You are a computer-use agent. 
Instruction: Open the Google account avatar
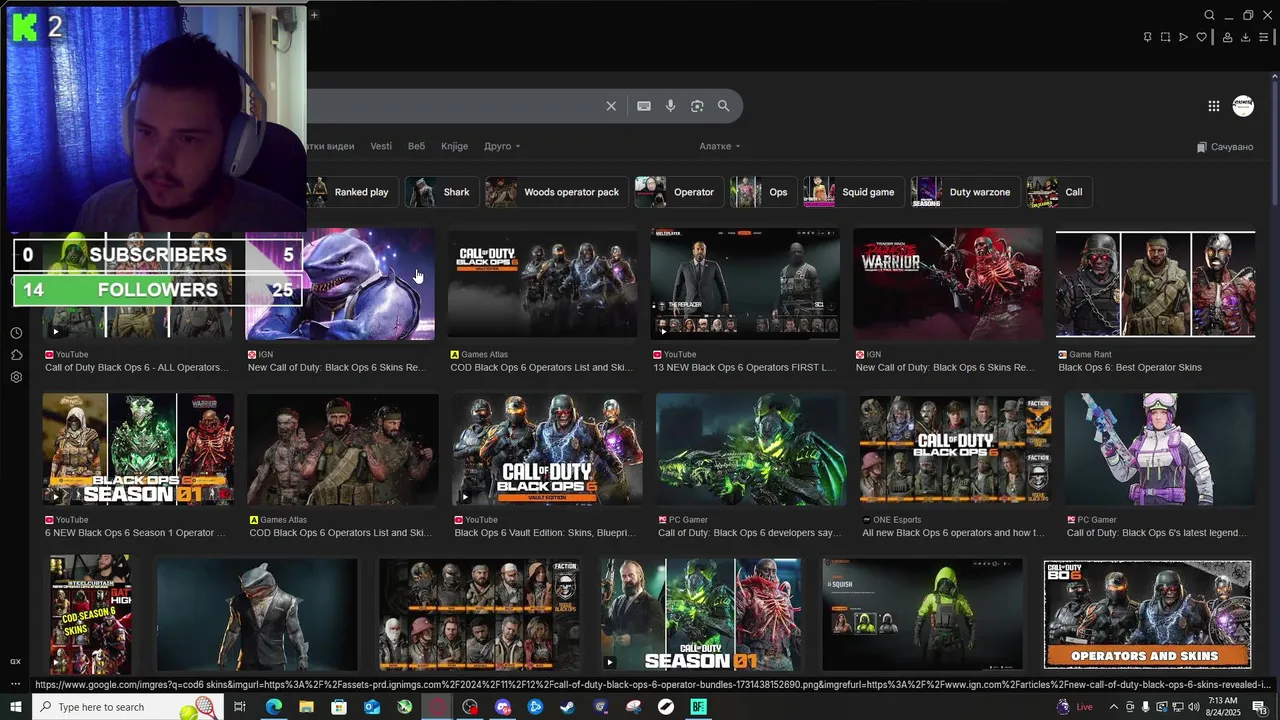(1243, 106)
